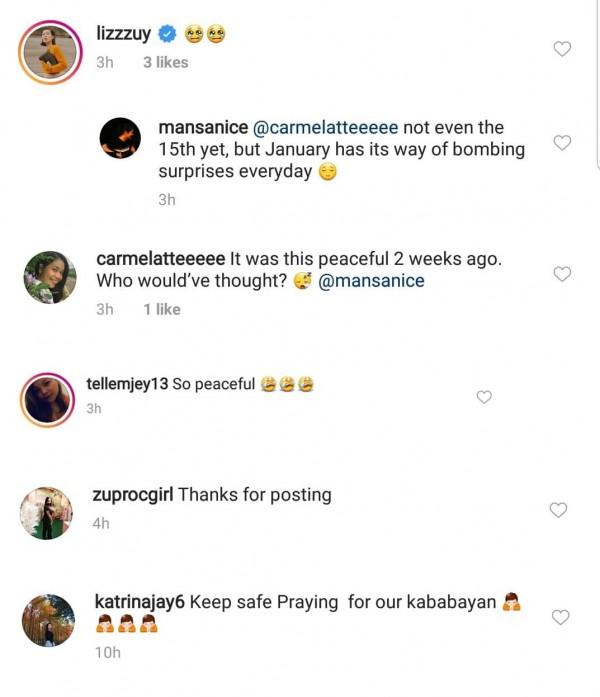Screen dimensions: 600x697
Task: Like mansanice's reply about January
Action: 562,143
